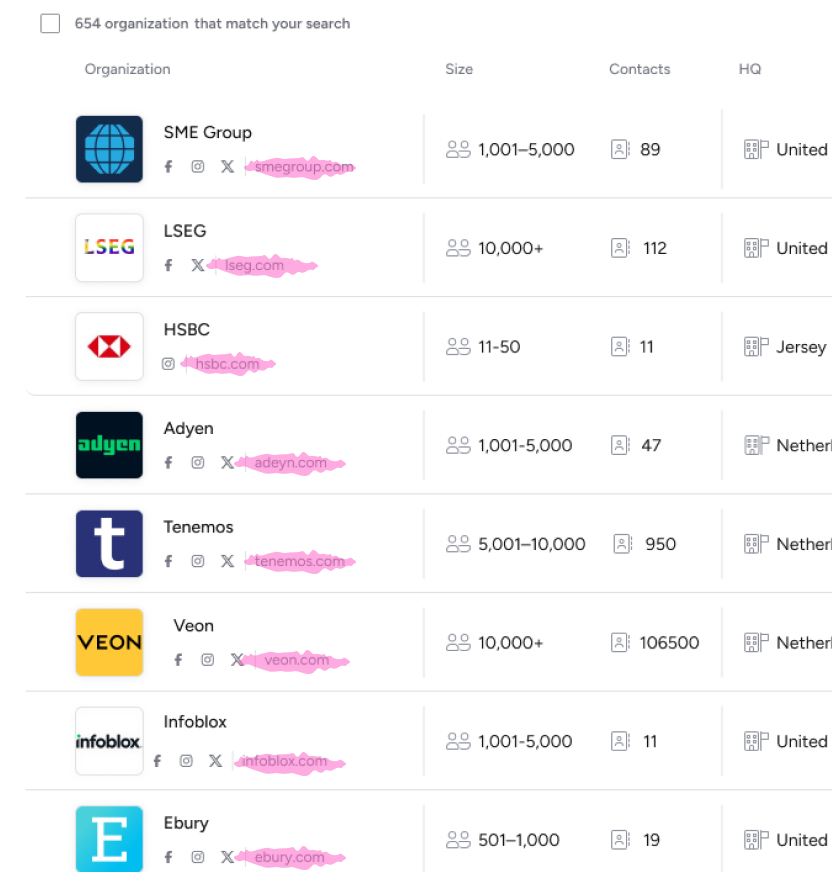Click the contacts icon in the LSEG row
The height and width of the screenshot is (872, 832).
(x=620, y=248)
